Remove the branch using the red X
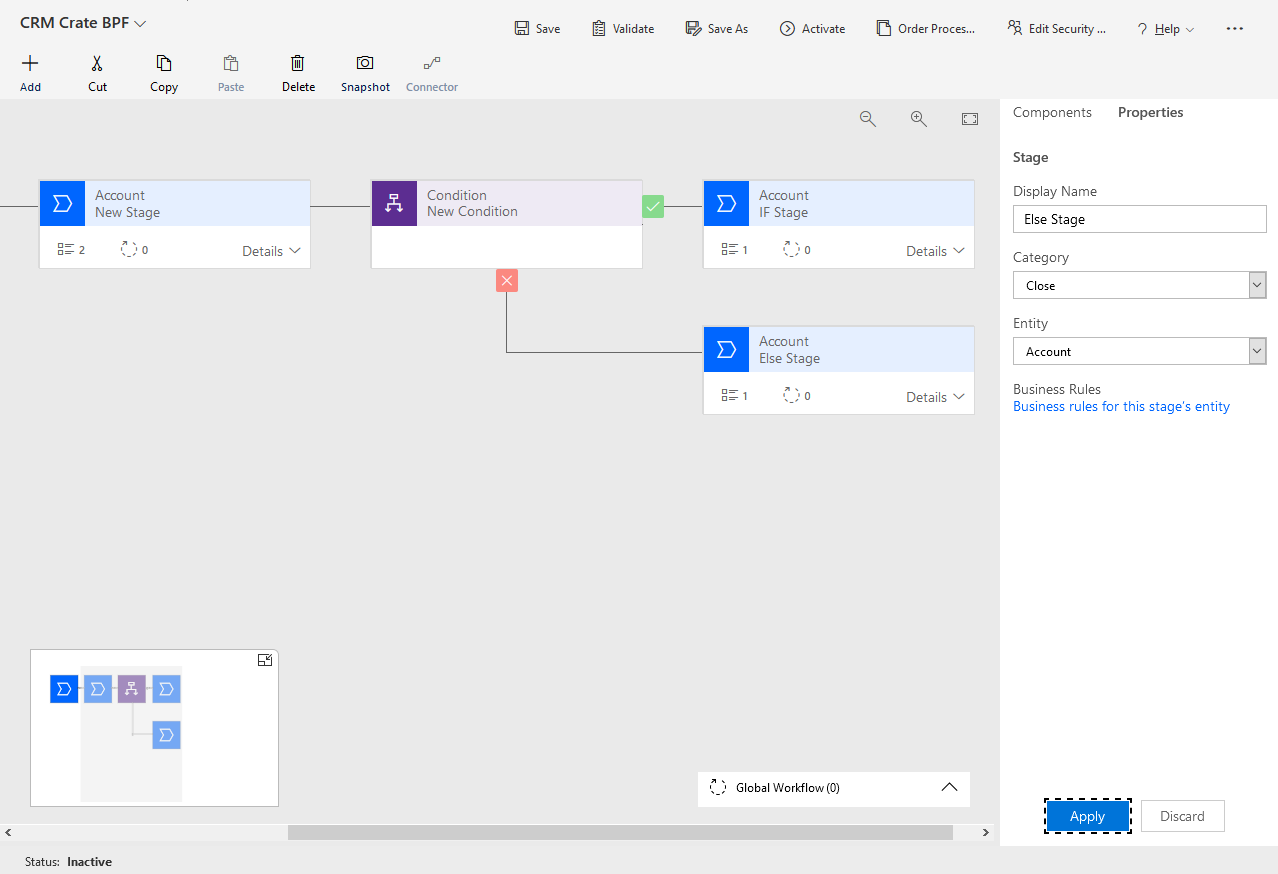The height and width of the screenshot is (874, 1278). (507, 280)
